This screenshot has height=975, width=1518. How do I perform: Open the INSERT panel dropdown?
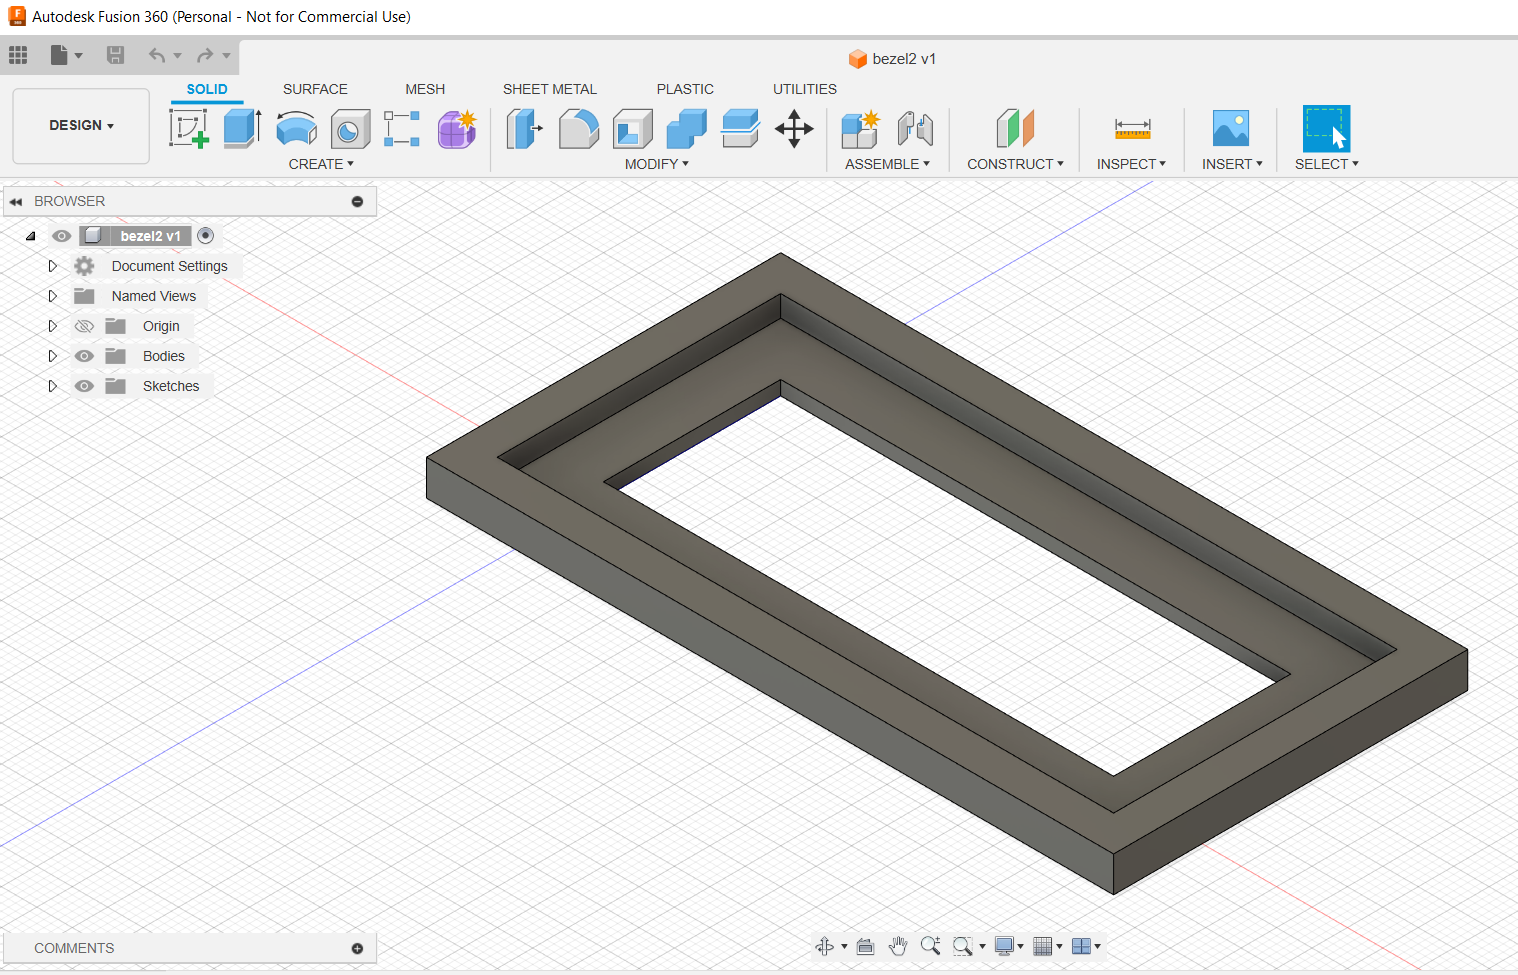(1232, 164)
